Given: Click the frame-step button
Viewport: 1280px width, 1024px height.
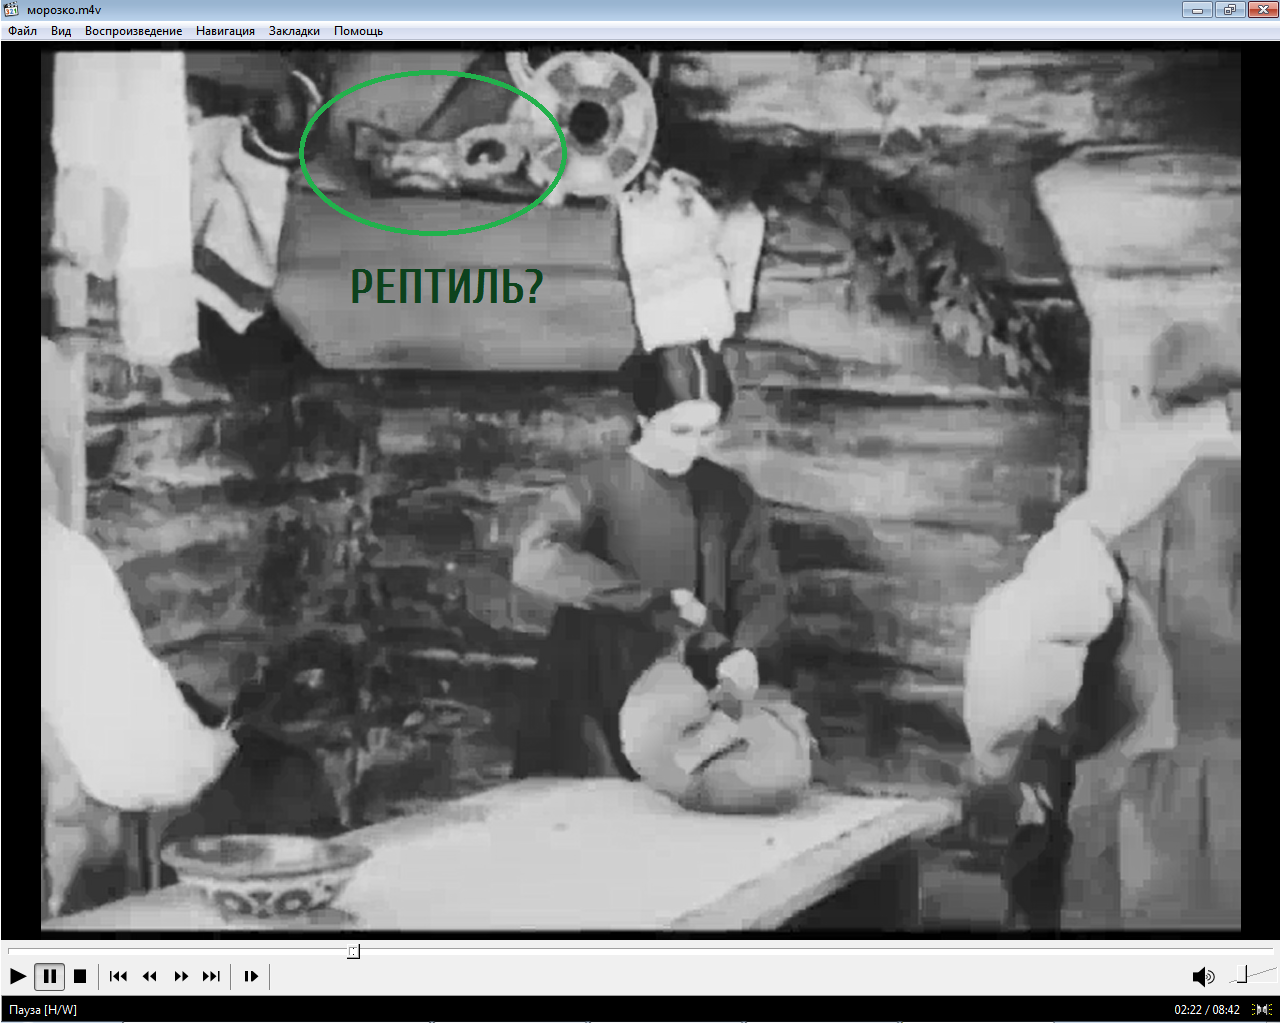Looking at the screenshot, I should [251, 976].
